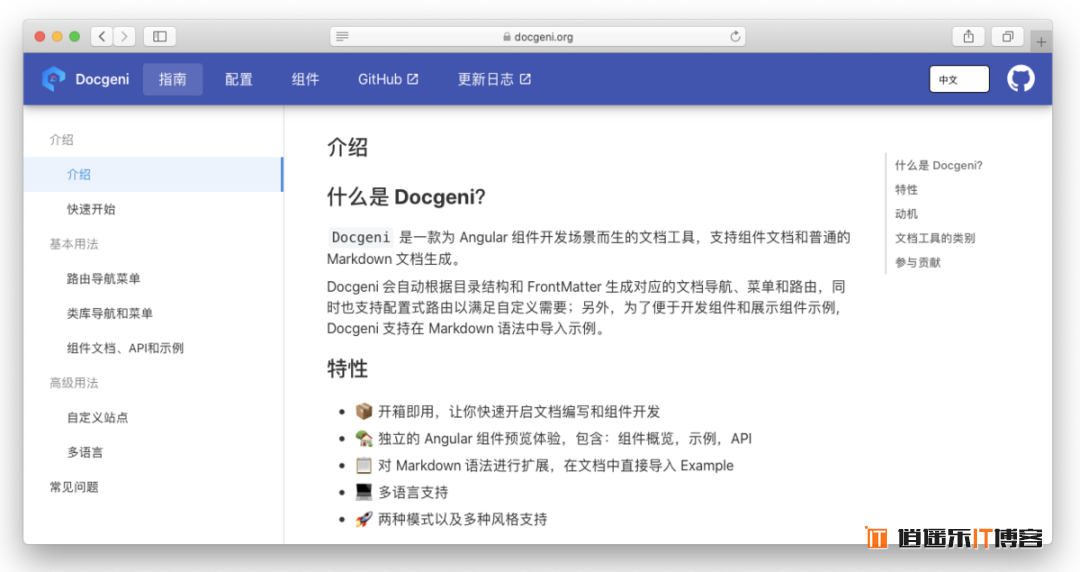The height and width of the screenshot is (572, 1080).
Task: Open the GitHub octocat icon in header
Action: point(1021,79)
